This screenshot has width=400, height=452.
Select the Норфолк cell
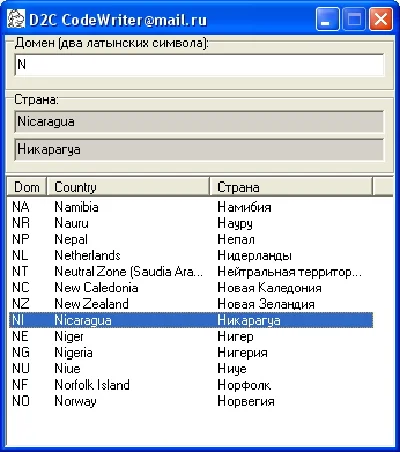pyautogui.click(x=244, y=385)
